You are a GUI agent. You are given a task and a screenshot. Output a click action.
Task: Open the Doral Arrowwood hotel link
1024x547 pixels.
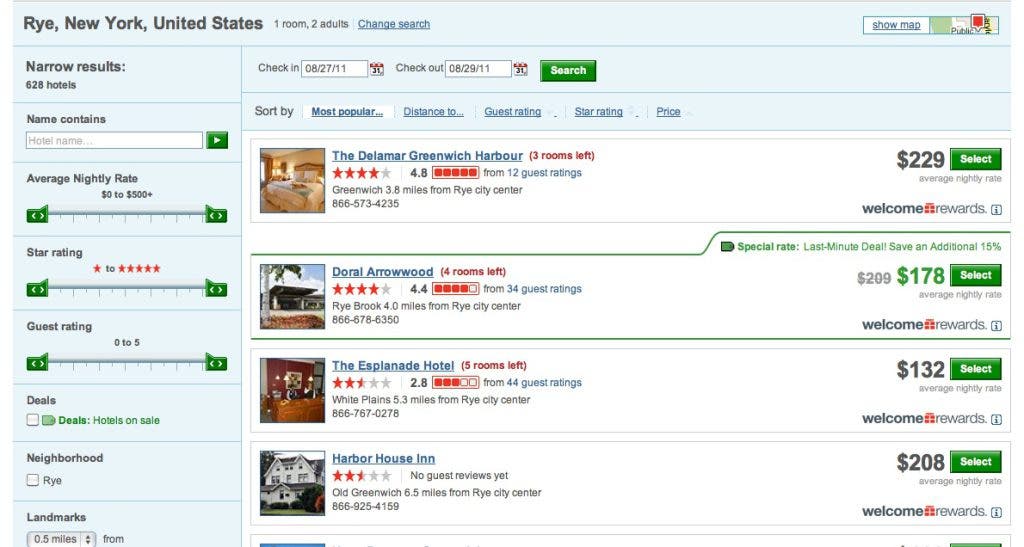pos(383,272)
